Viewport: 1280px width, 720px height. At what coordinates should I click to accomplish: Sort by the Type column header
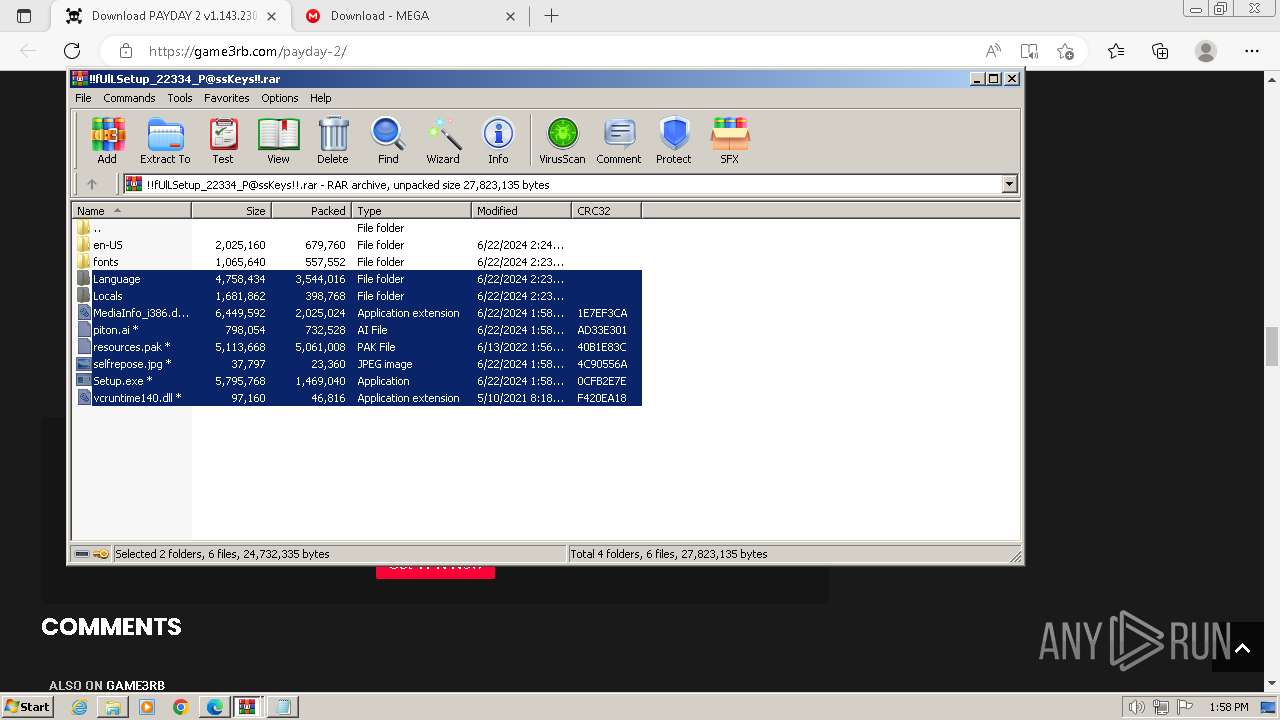click(411, 211)
